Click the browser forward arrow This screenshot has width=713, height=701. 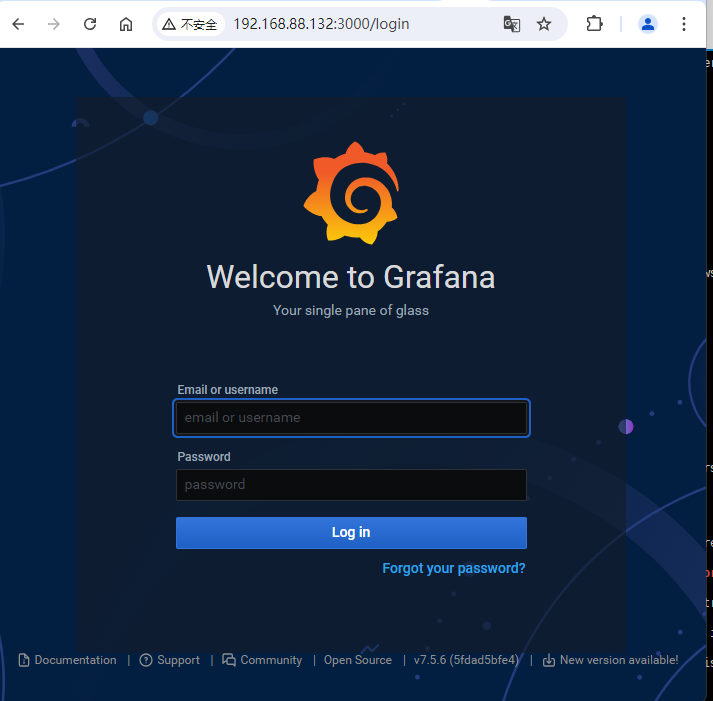[54, 24]
